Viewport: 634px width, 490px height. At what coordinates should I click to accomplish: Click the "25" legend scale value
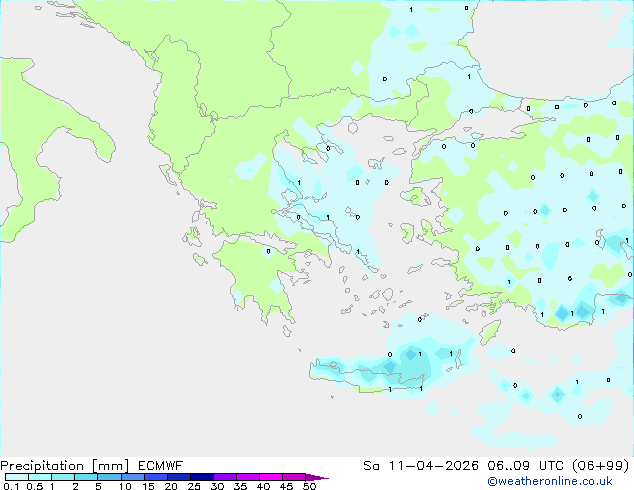pyautogui.click(x=194, y=486)
